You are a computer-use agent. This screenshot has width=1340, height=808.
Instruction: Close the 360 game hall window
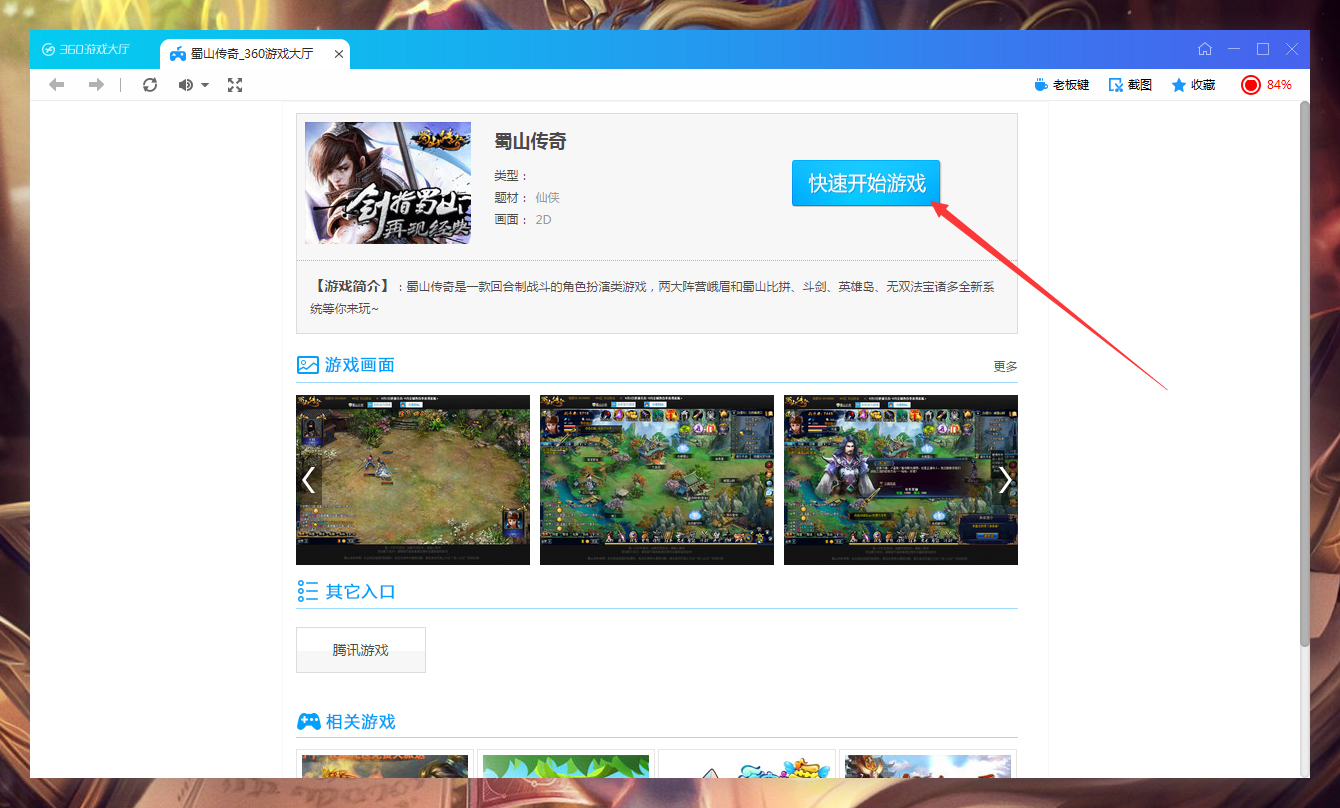tap(1292, 49)
